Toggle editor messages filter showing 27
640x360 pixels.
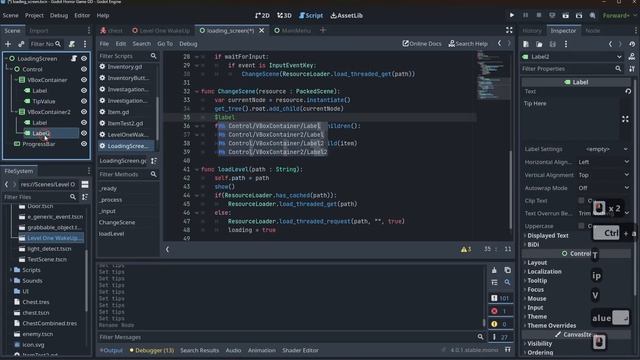click(x=500, y=337)
